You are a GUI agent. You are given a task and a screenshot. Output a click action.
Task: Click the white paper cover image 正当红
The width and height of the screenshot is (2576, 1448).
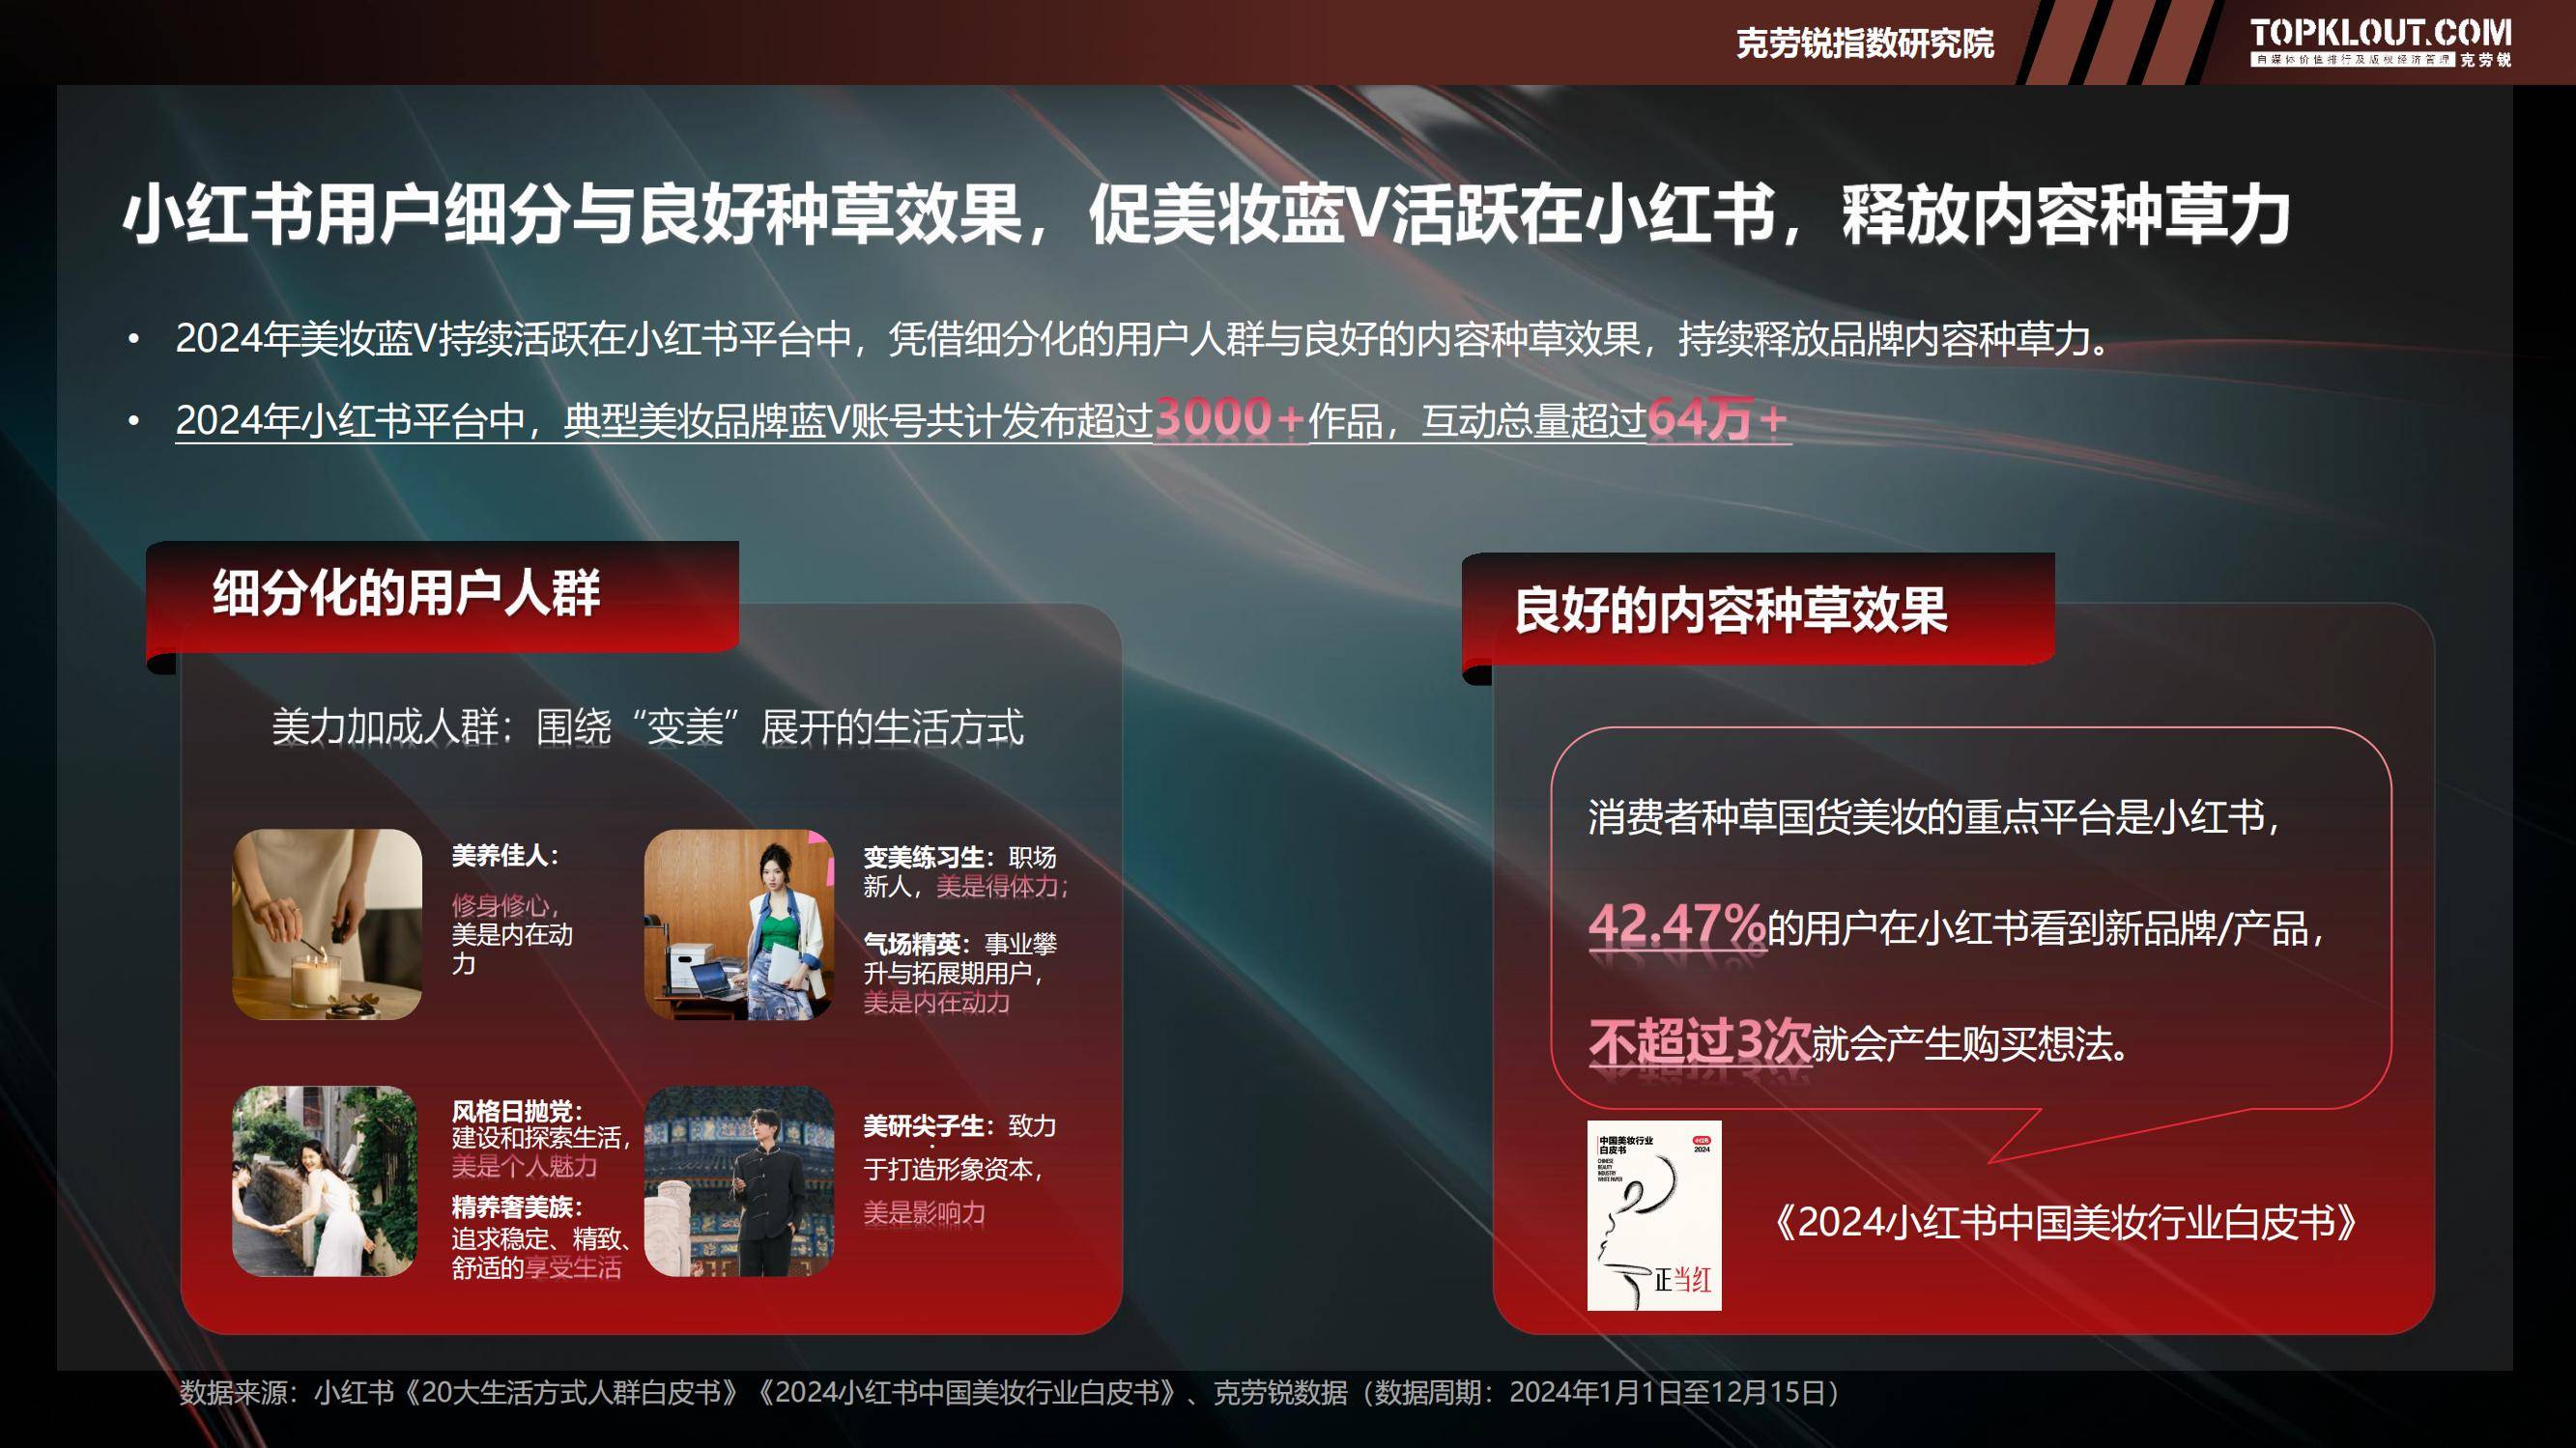coord(1654,1215)
